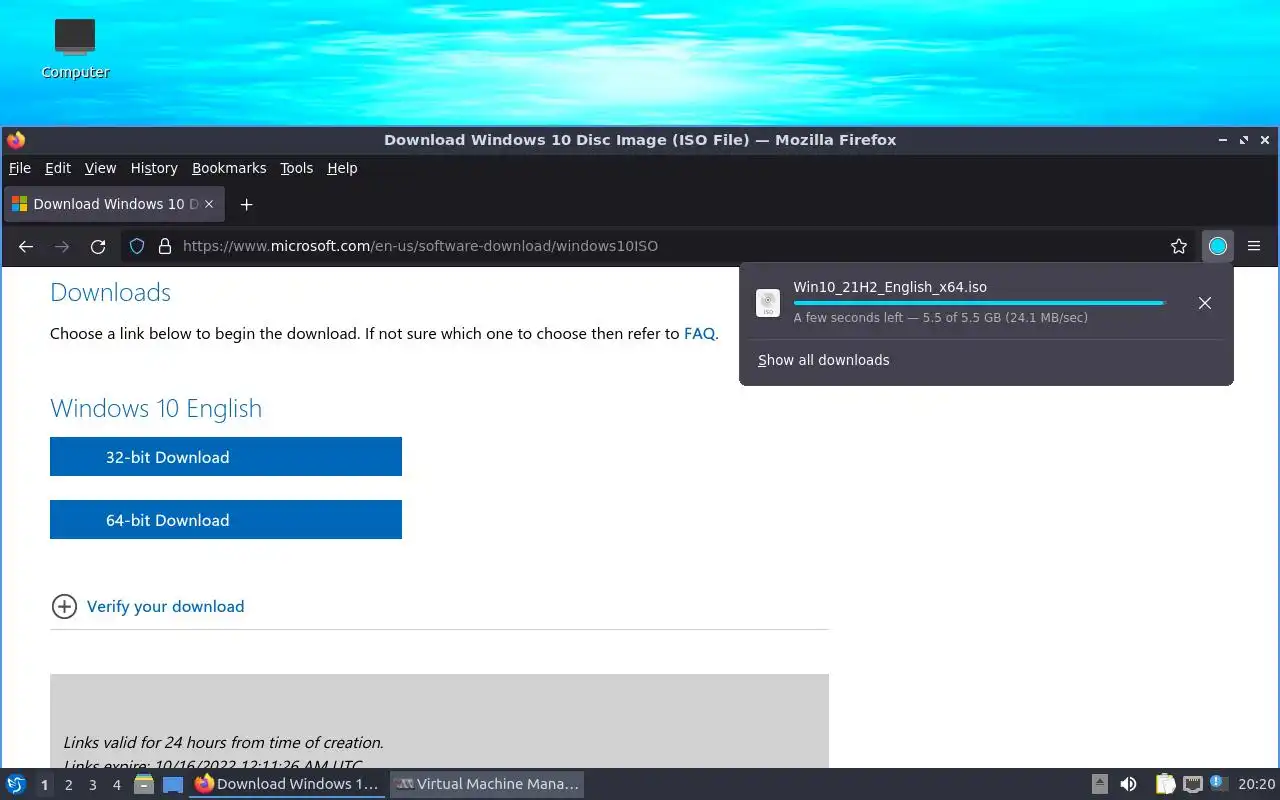
Task: View site security padlock details
Action: point(165,246)
